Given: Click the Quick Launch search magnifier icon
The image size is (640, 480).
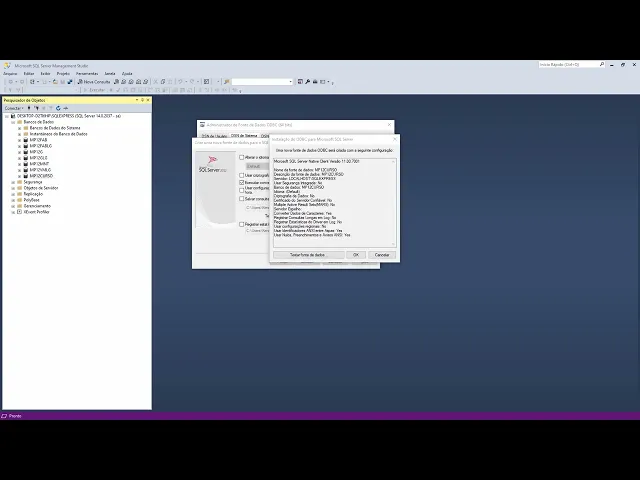Looking at the screenshot, I should (602, 64).
